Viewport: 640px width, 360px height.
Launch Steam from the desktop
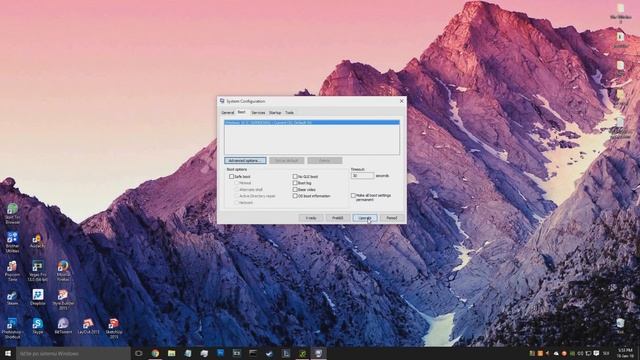12,298
